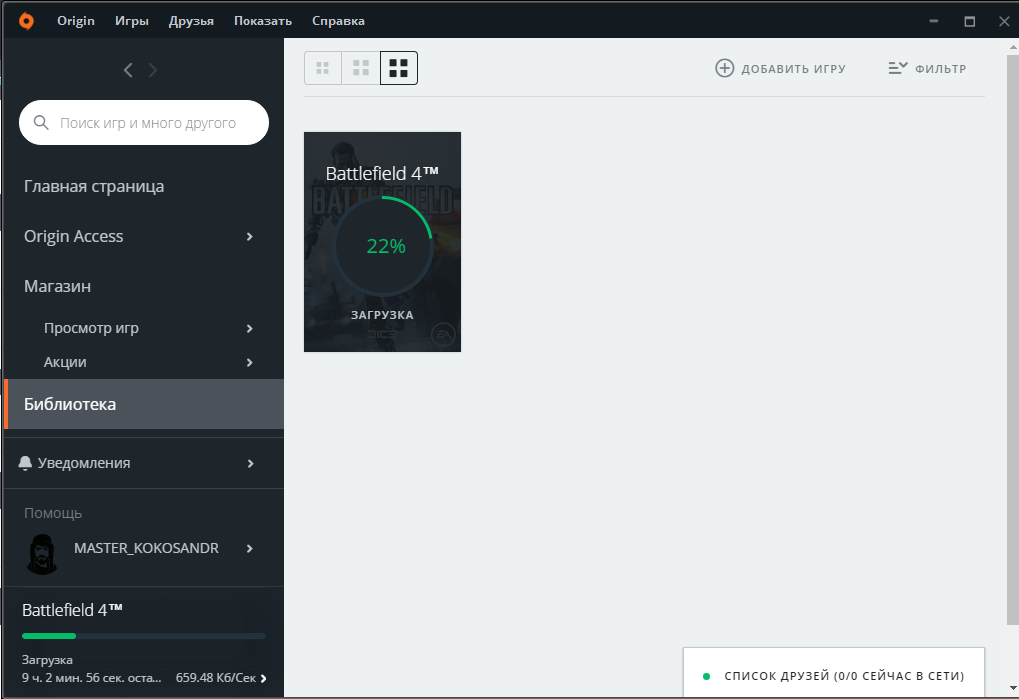Screen dimensions: 1019x699
Task: Close the Origin window
Action: (x=1004, y=21)
